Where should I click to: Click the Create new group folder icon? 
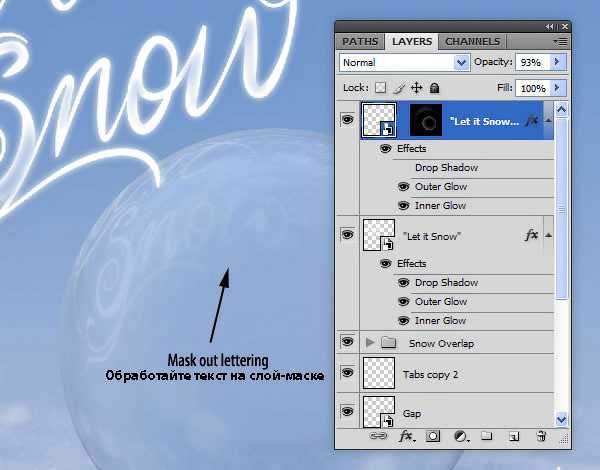[486, 436]
